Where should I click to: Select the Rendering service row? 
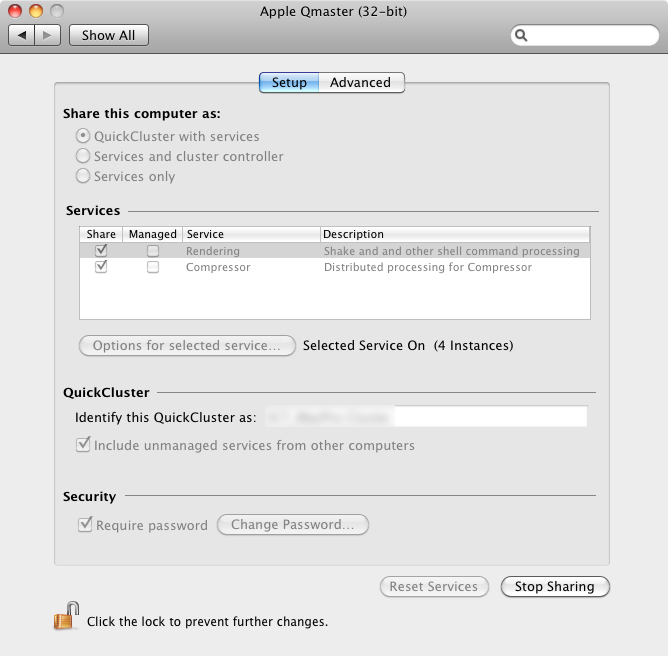point(335,250)
